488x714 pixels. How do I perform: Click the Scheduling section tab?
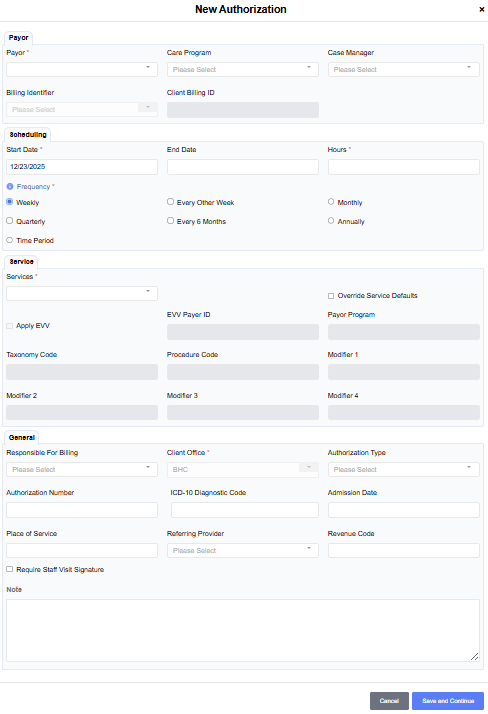pos(28,135)
